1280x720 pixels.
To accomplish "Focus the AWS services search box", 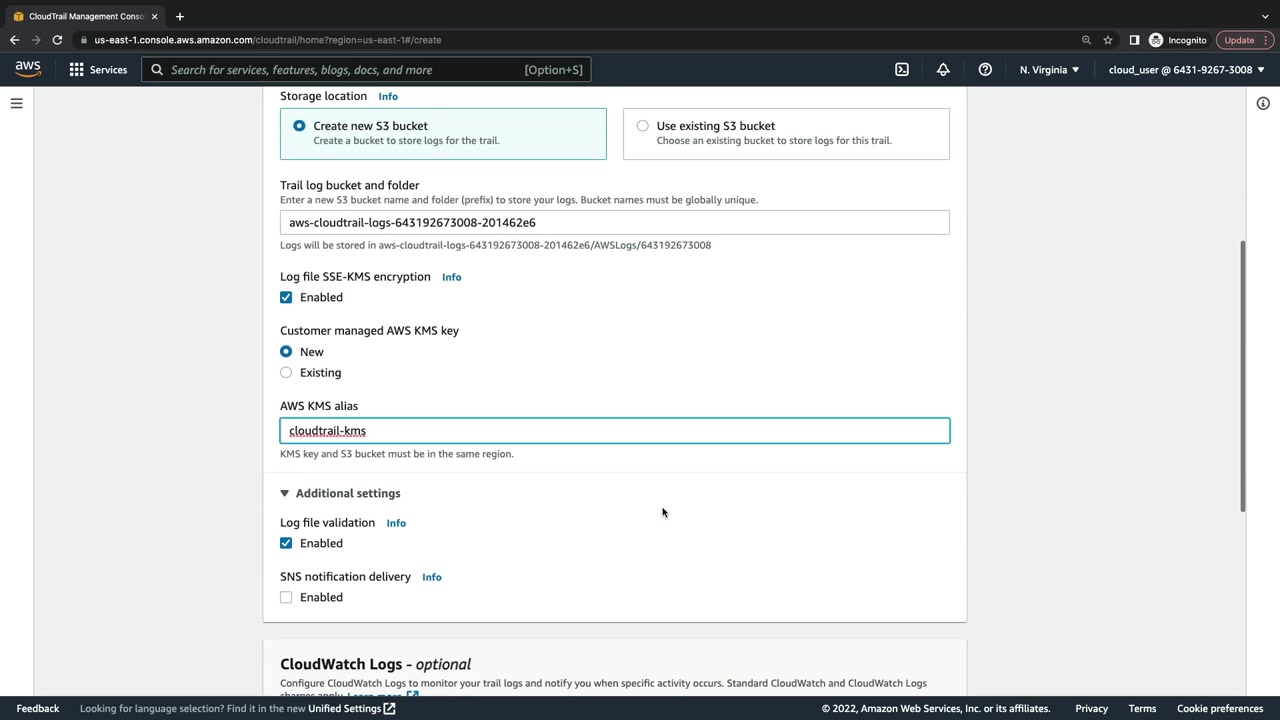I will click(367, 70).
